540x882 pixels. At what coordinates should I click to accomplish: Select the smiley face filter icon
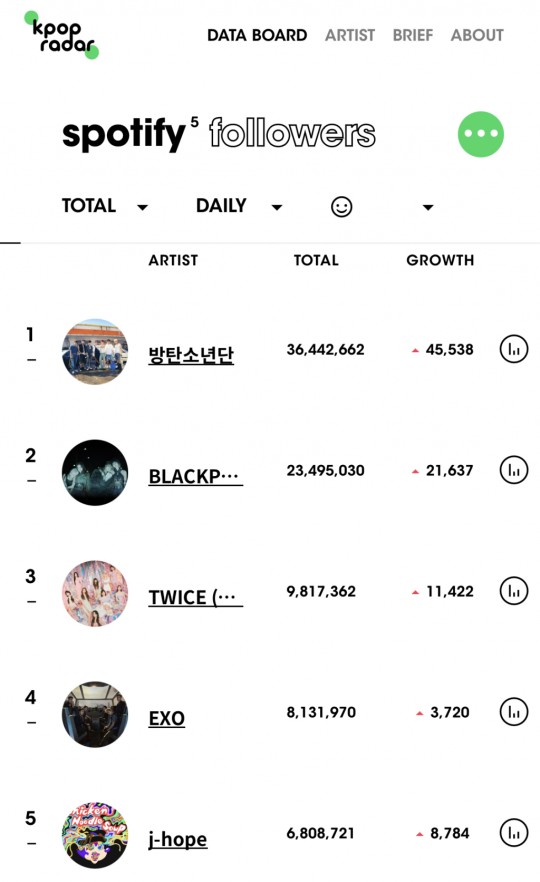click(x=341, y=206)
